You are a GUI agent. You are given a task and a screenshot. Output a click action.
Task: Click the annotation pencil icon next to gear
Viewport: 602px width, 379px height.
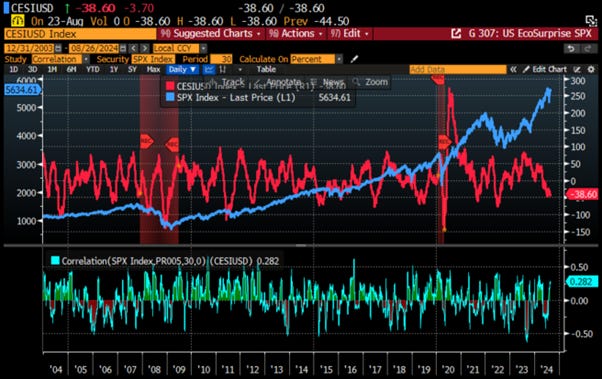577,70
